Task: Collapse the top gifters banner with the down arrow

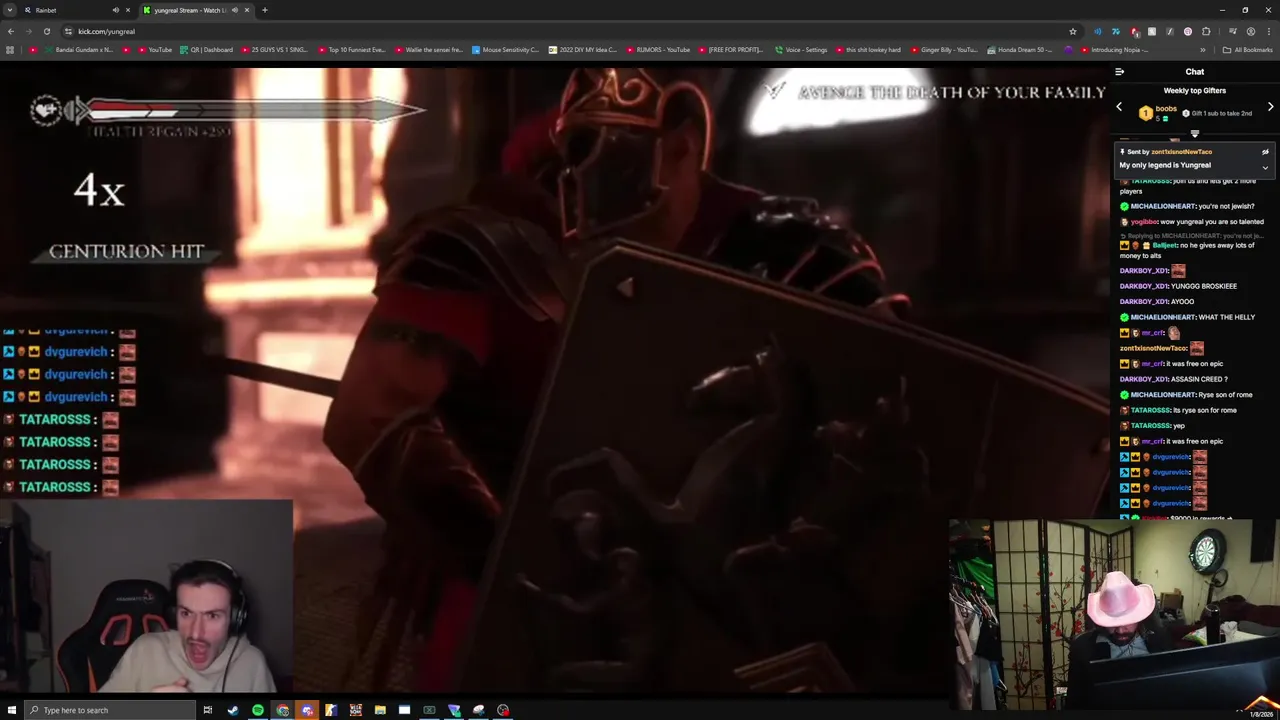Action: (1194, 134)
